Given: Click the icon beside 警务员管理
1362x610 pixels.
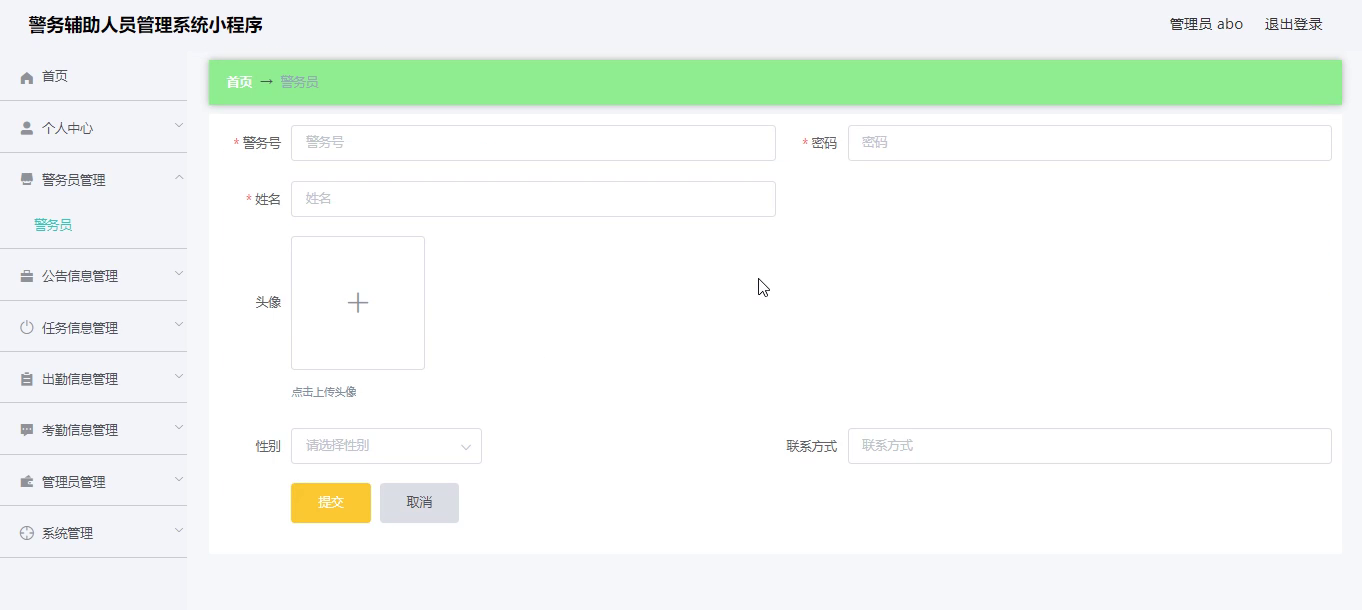Looking at the screenshot, I should point(27,180).
